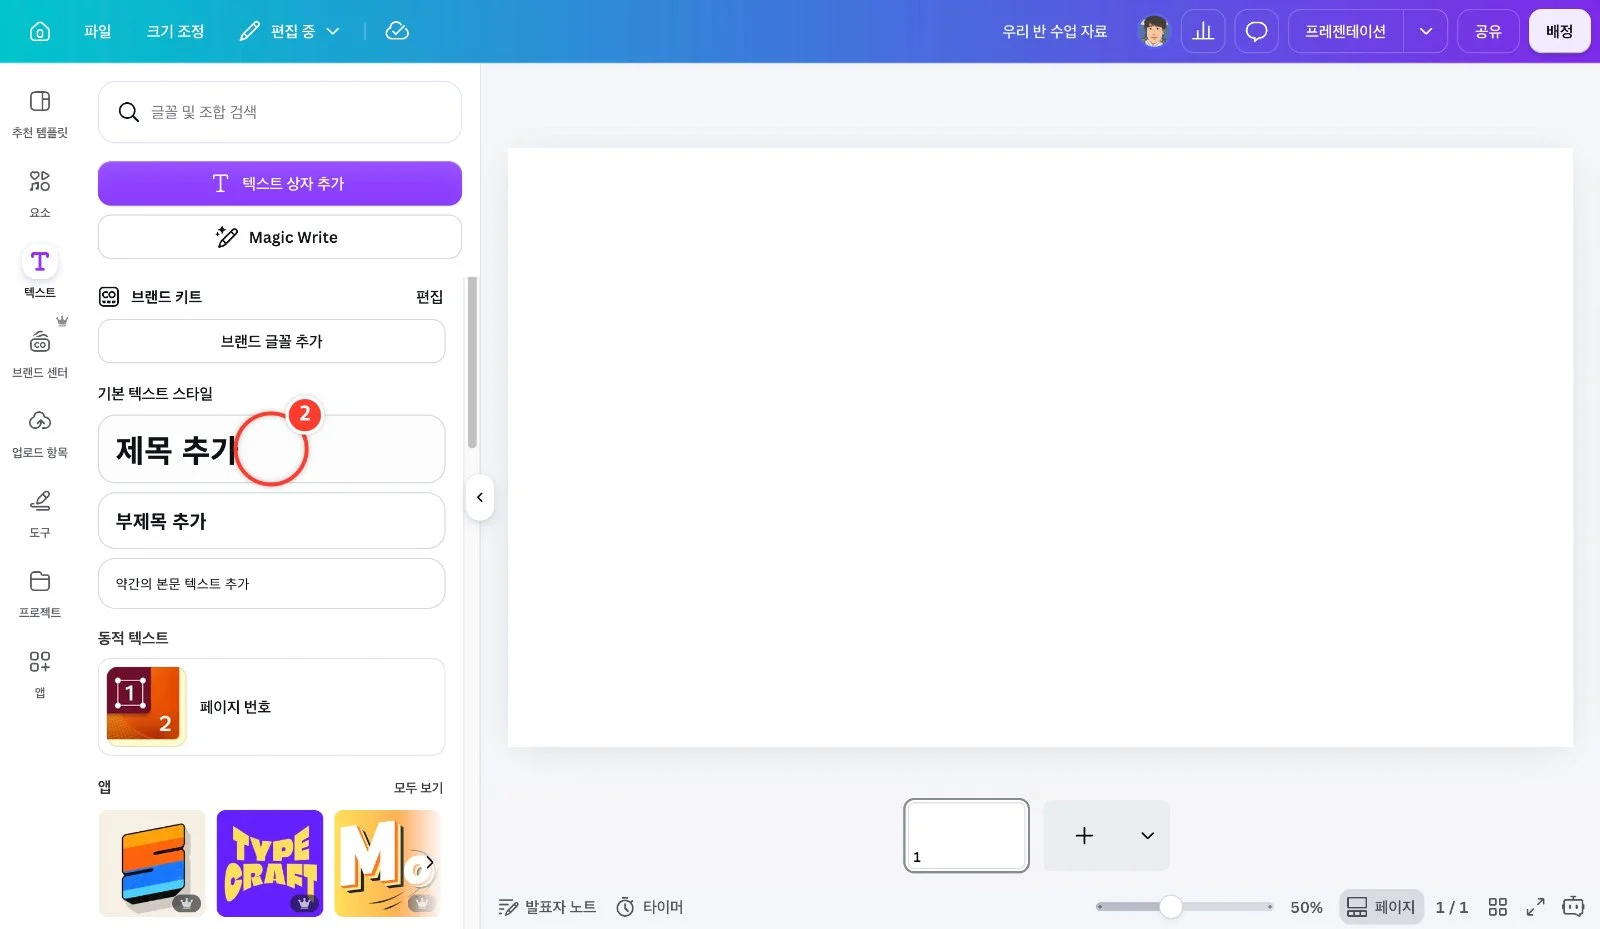Open the 브랜드 센터 panel
1600x929 pixels.
40,353
